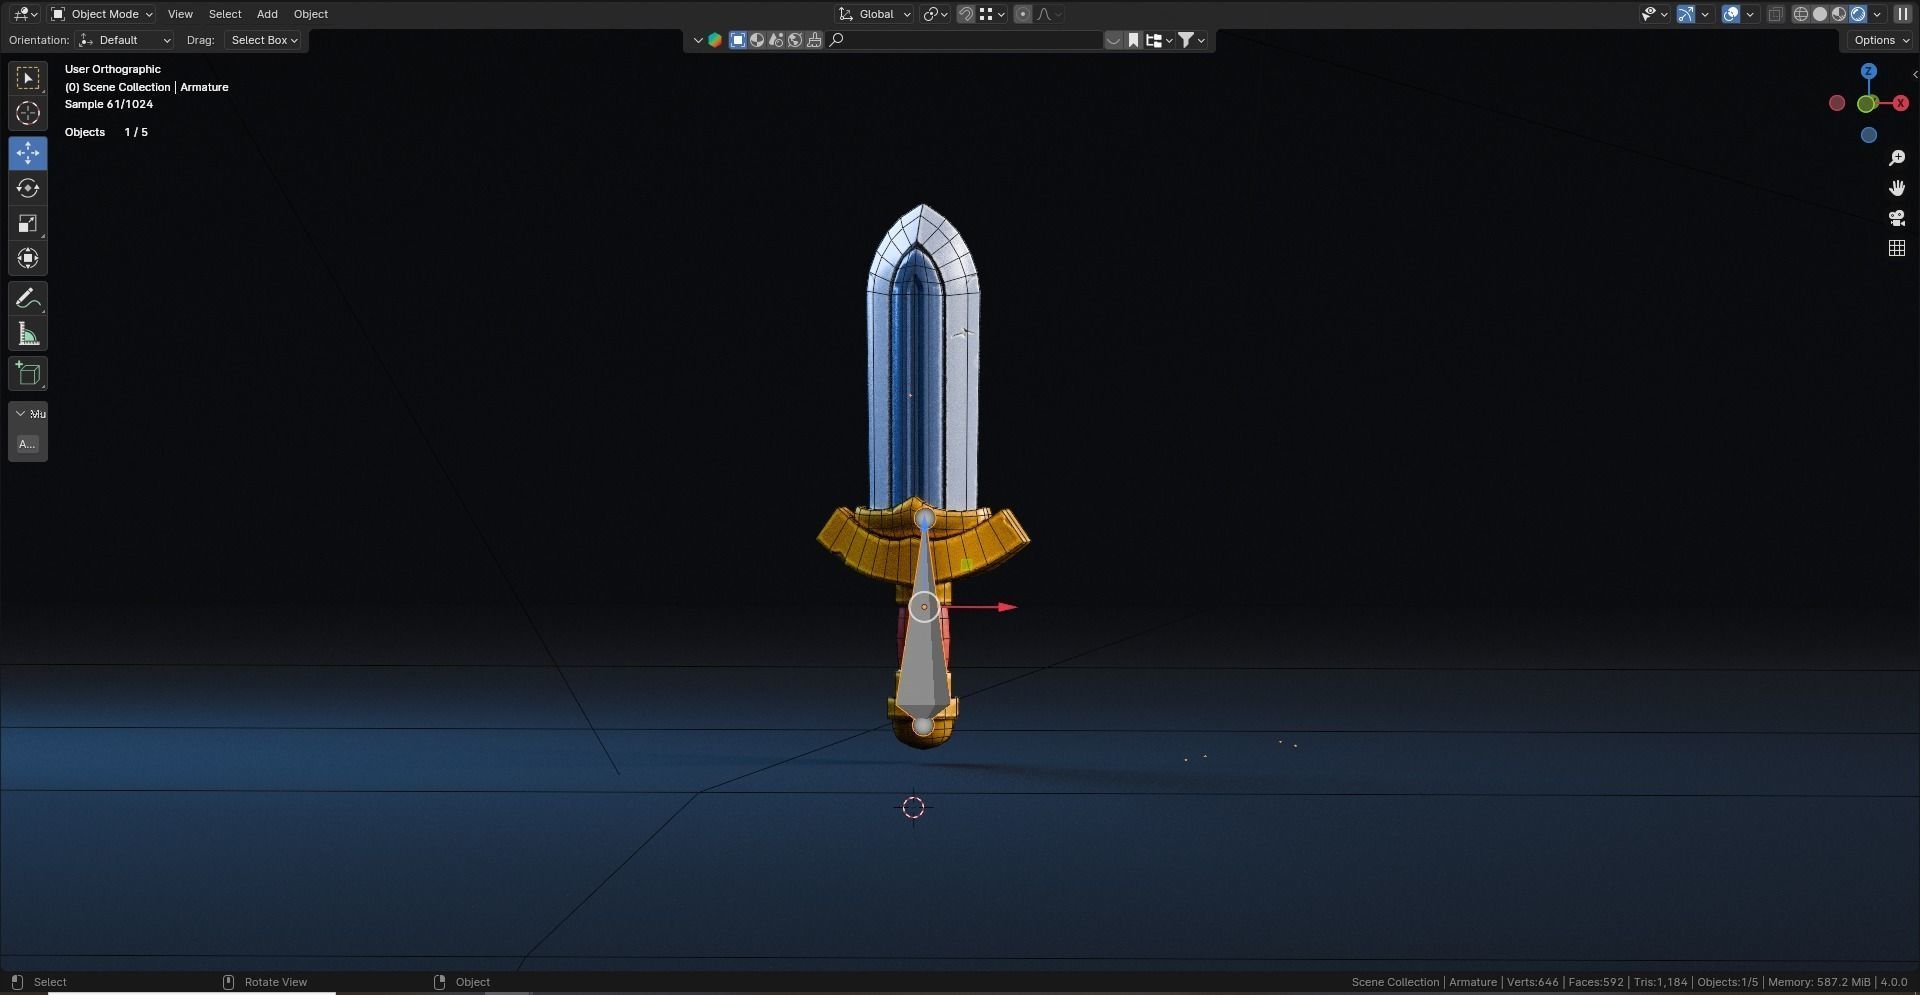Open the Options dropdown

pyautogui.click(x=1881, y=40)
